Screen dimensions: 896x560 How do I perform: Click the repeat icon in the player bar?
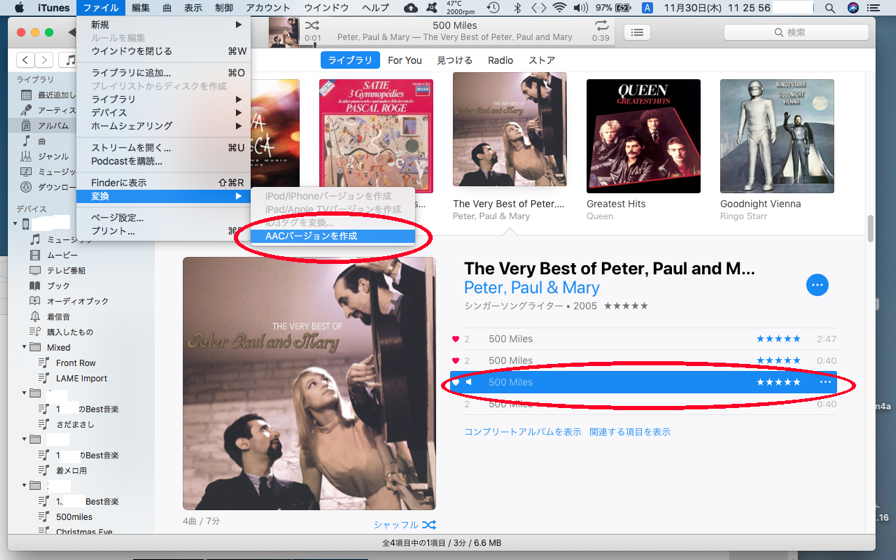(x=601, y=25)
